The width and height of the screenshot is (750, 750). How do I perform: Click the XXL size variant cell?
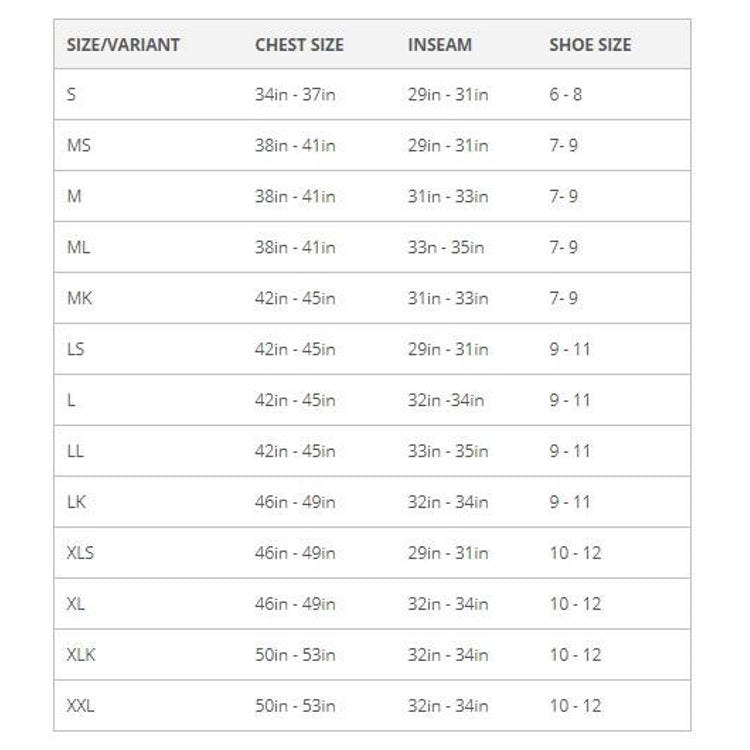80,706
